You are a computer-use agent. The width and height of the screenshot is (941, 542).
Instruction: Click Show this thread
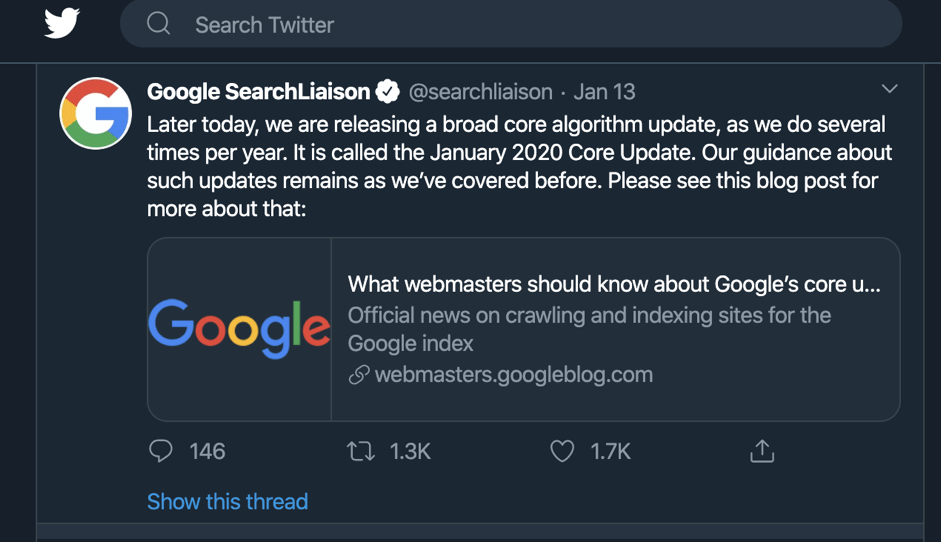[x=227, y=501]
